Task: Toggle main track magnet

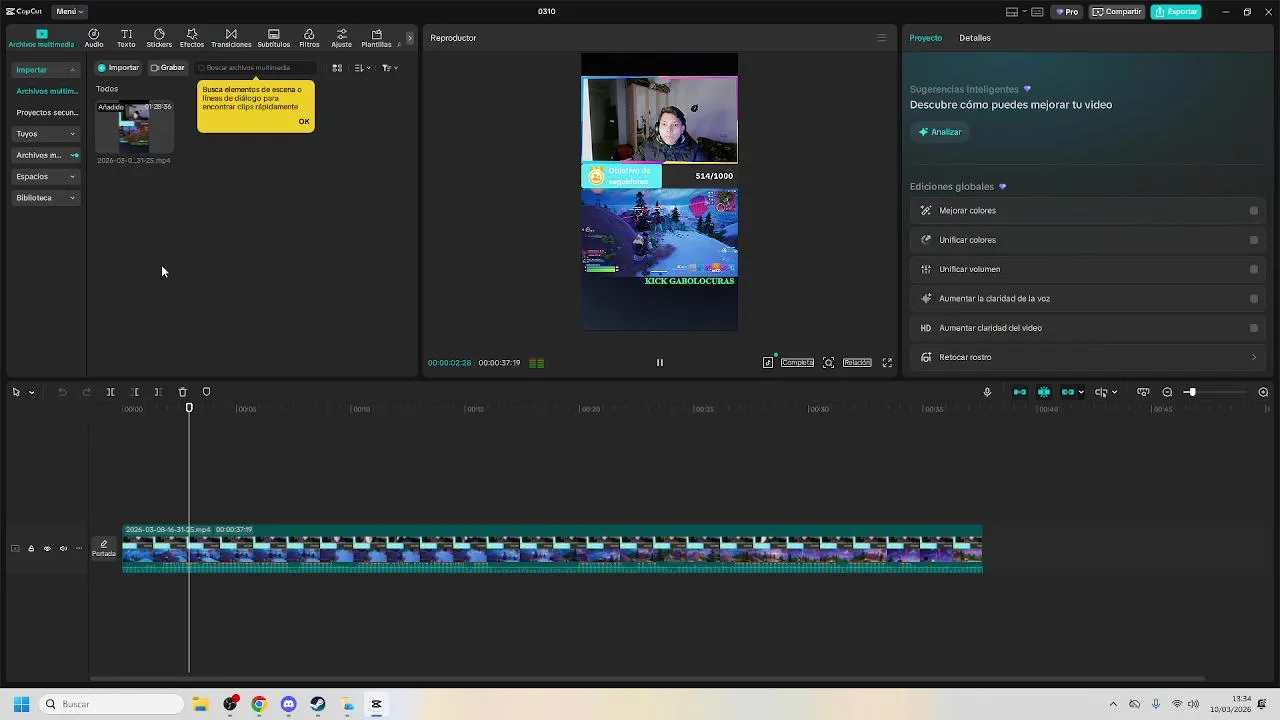Action: click(x=1019, y=392)
